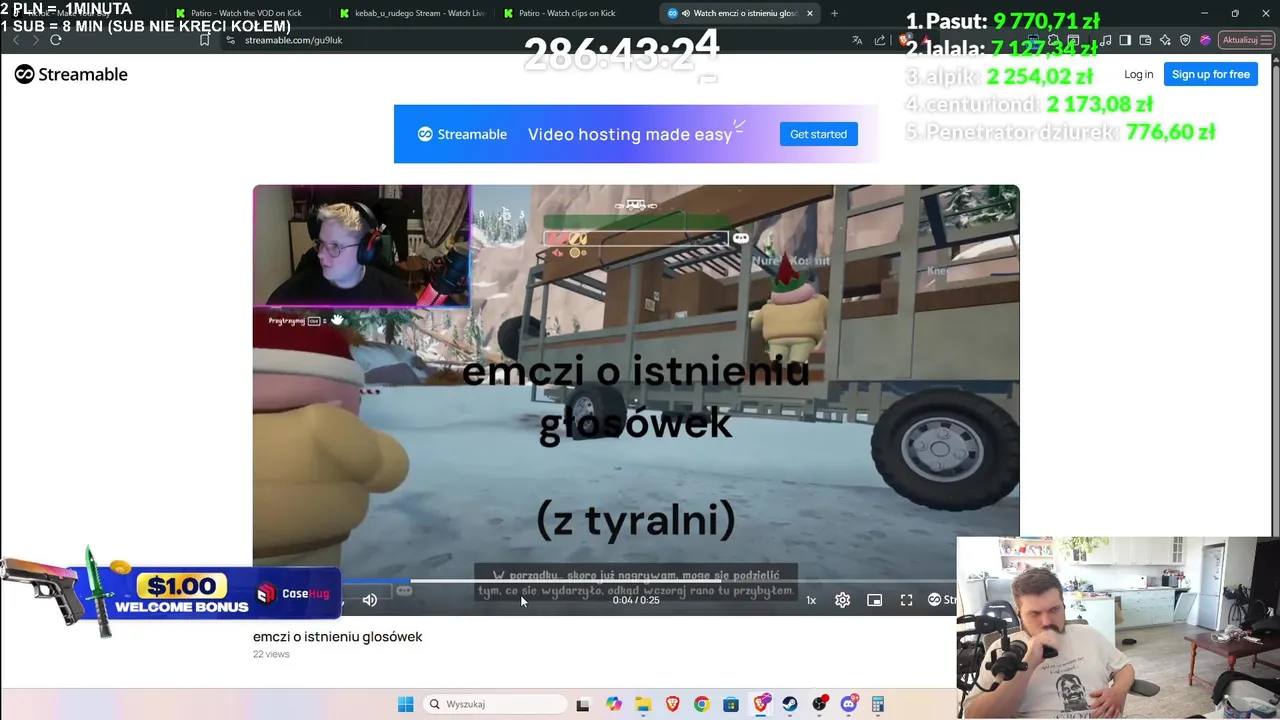
Task: Open Task View on taskbar
Action: 583,704
